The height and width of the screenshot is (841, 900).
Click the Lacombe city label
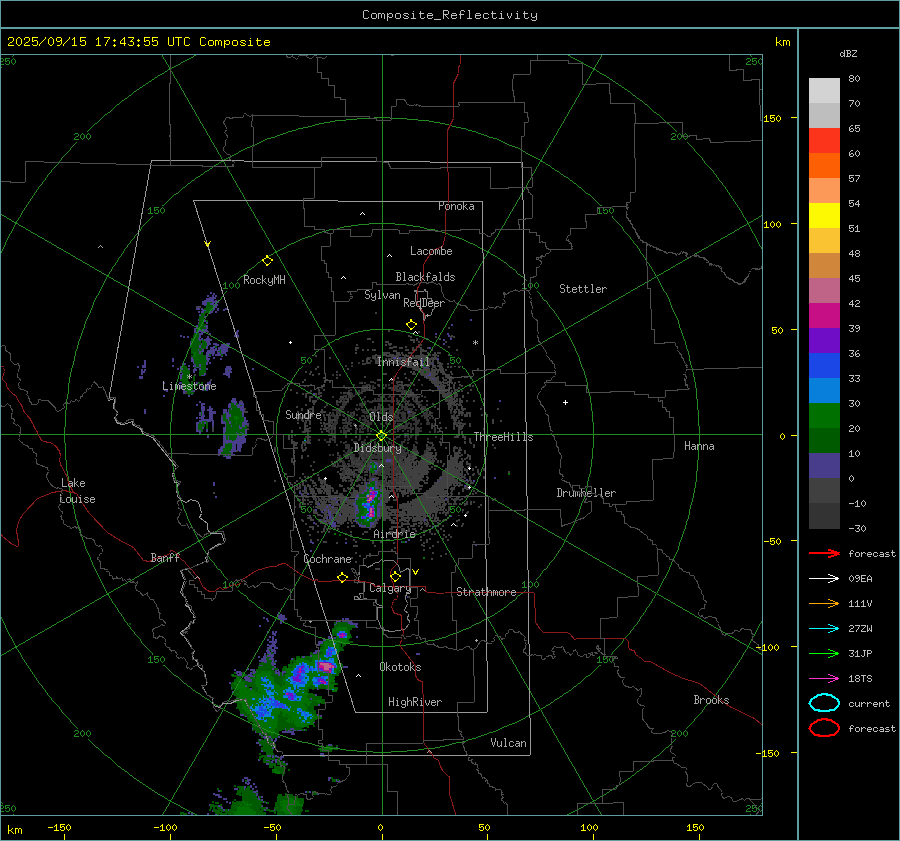(x=431, y=251)
